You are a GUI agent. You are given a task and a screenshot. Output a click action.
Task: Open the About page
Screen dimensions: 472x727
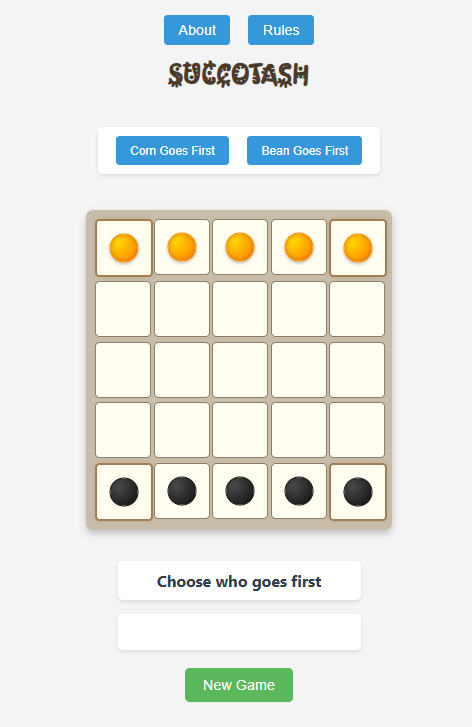197,30
